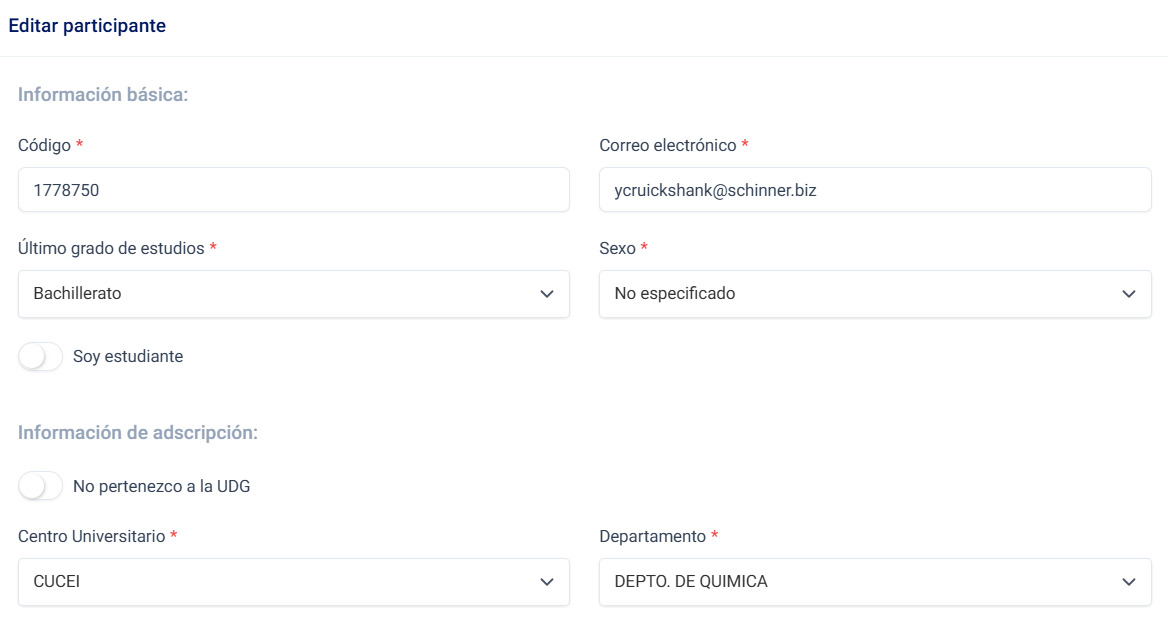This screenshot has height=619, width=1168.
Task: Click the Correo electrónico field label
Action: coord(668,145)
